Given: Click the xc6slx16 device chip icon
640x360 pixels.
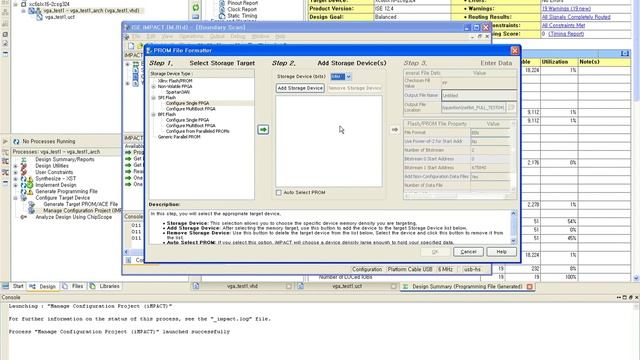Looking at the screenshot, I should pos(23,4).
